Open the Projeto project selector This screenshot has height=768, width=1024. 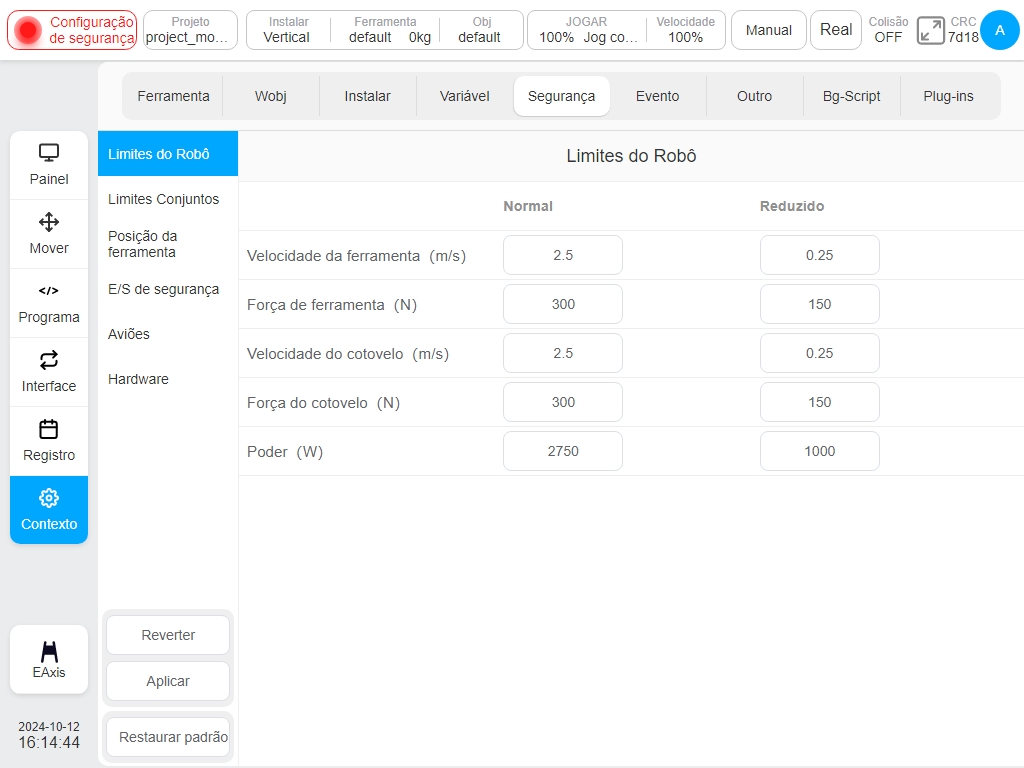(x=190, y=30)
